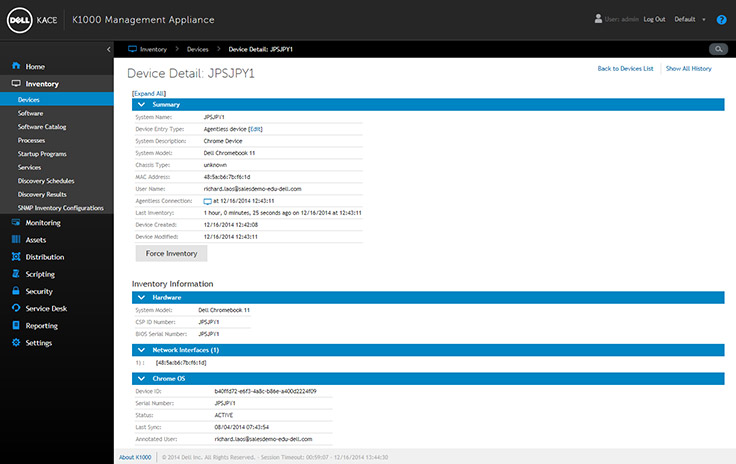Open the Service Desk icon

pyautogui.click(x=16, y=308)
